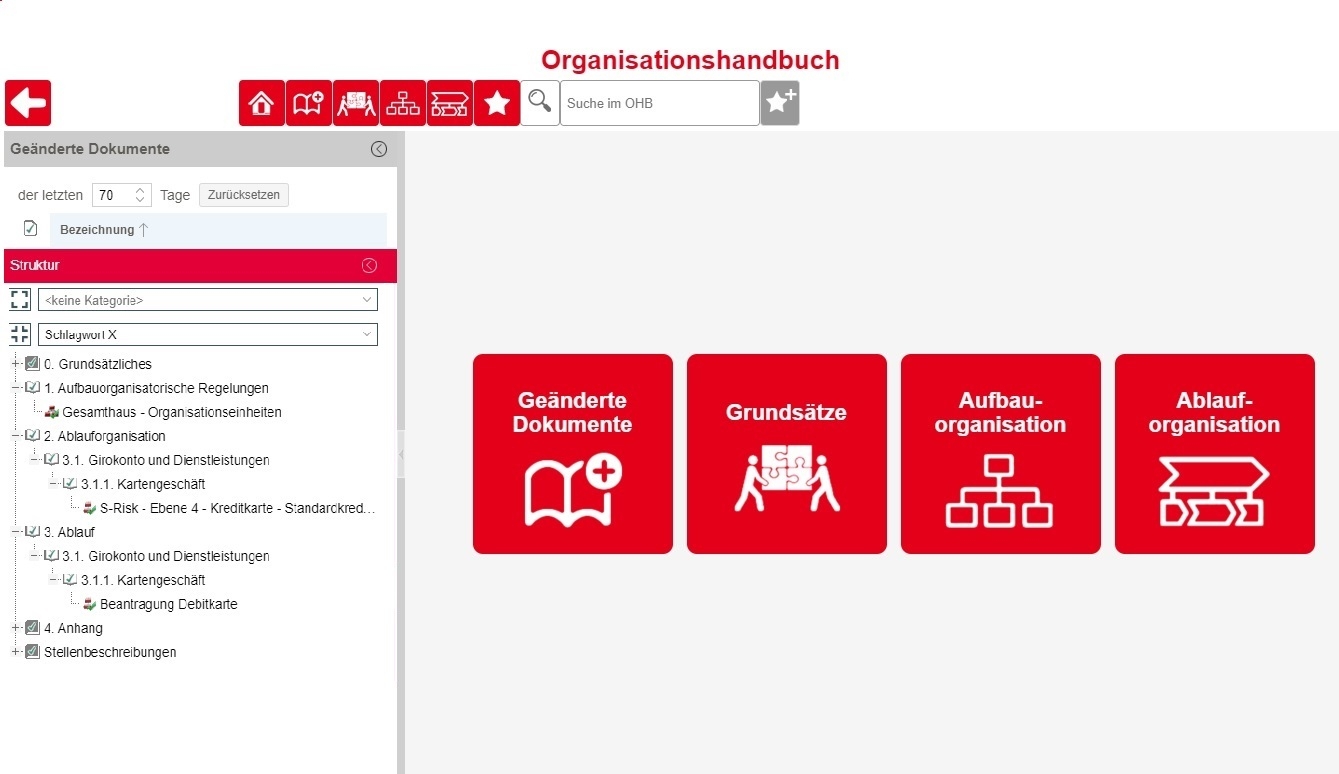Open the <keine Kategorie> dropdown

point(208,299)
